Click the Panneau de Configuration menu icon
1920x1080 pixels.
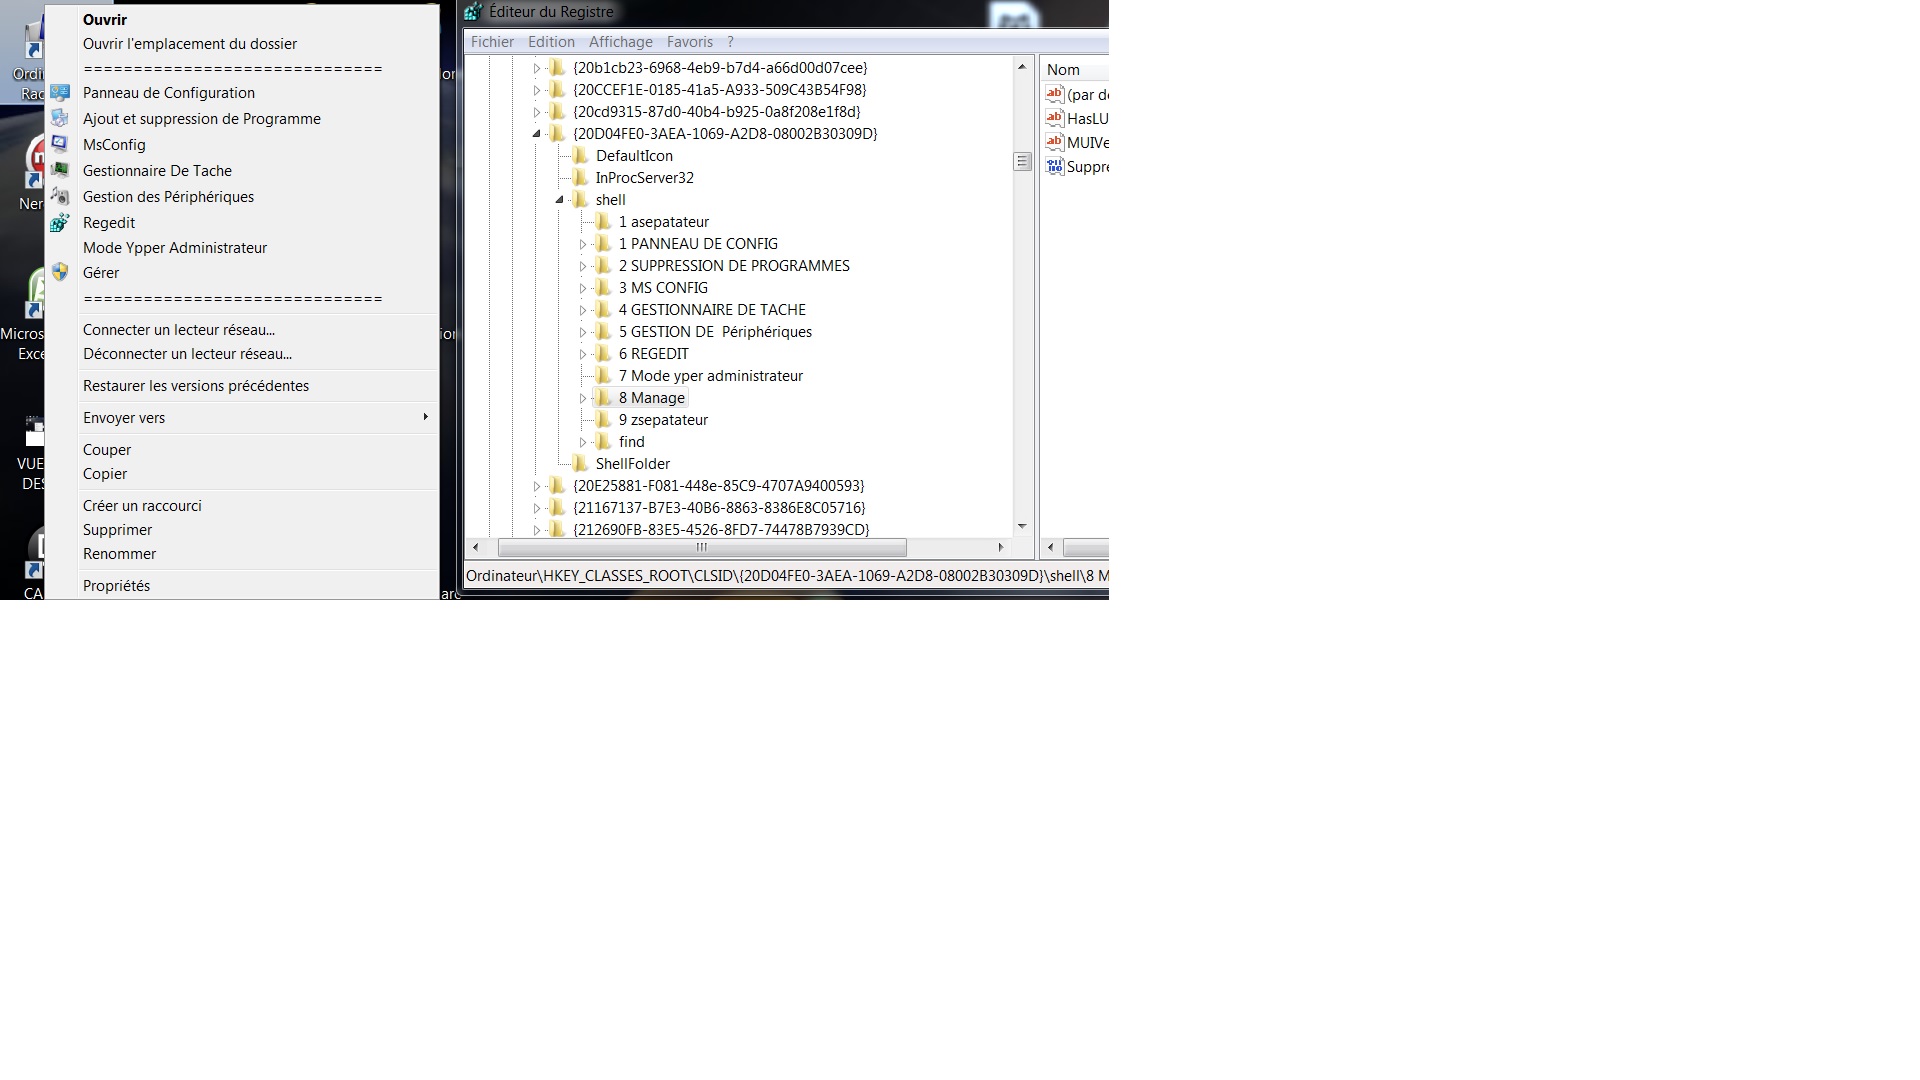coord(60,93)
